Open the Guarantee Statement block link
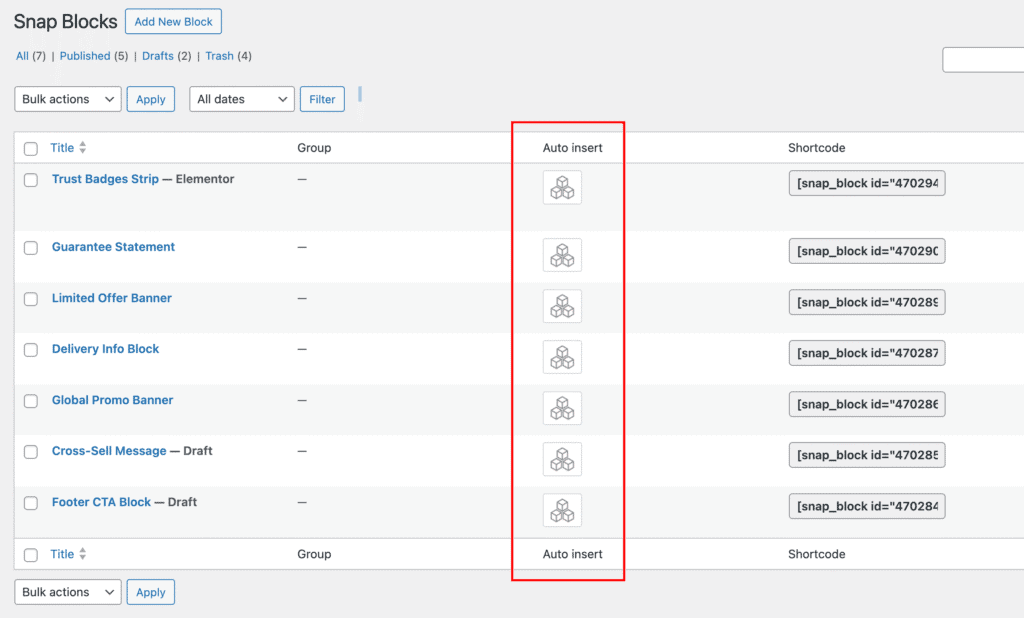The width and height of the screenshot is (1024, 618). [113, 247]
